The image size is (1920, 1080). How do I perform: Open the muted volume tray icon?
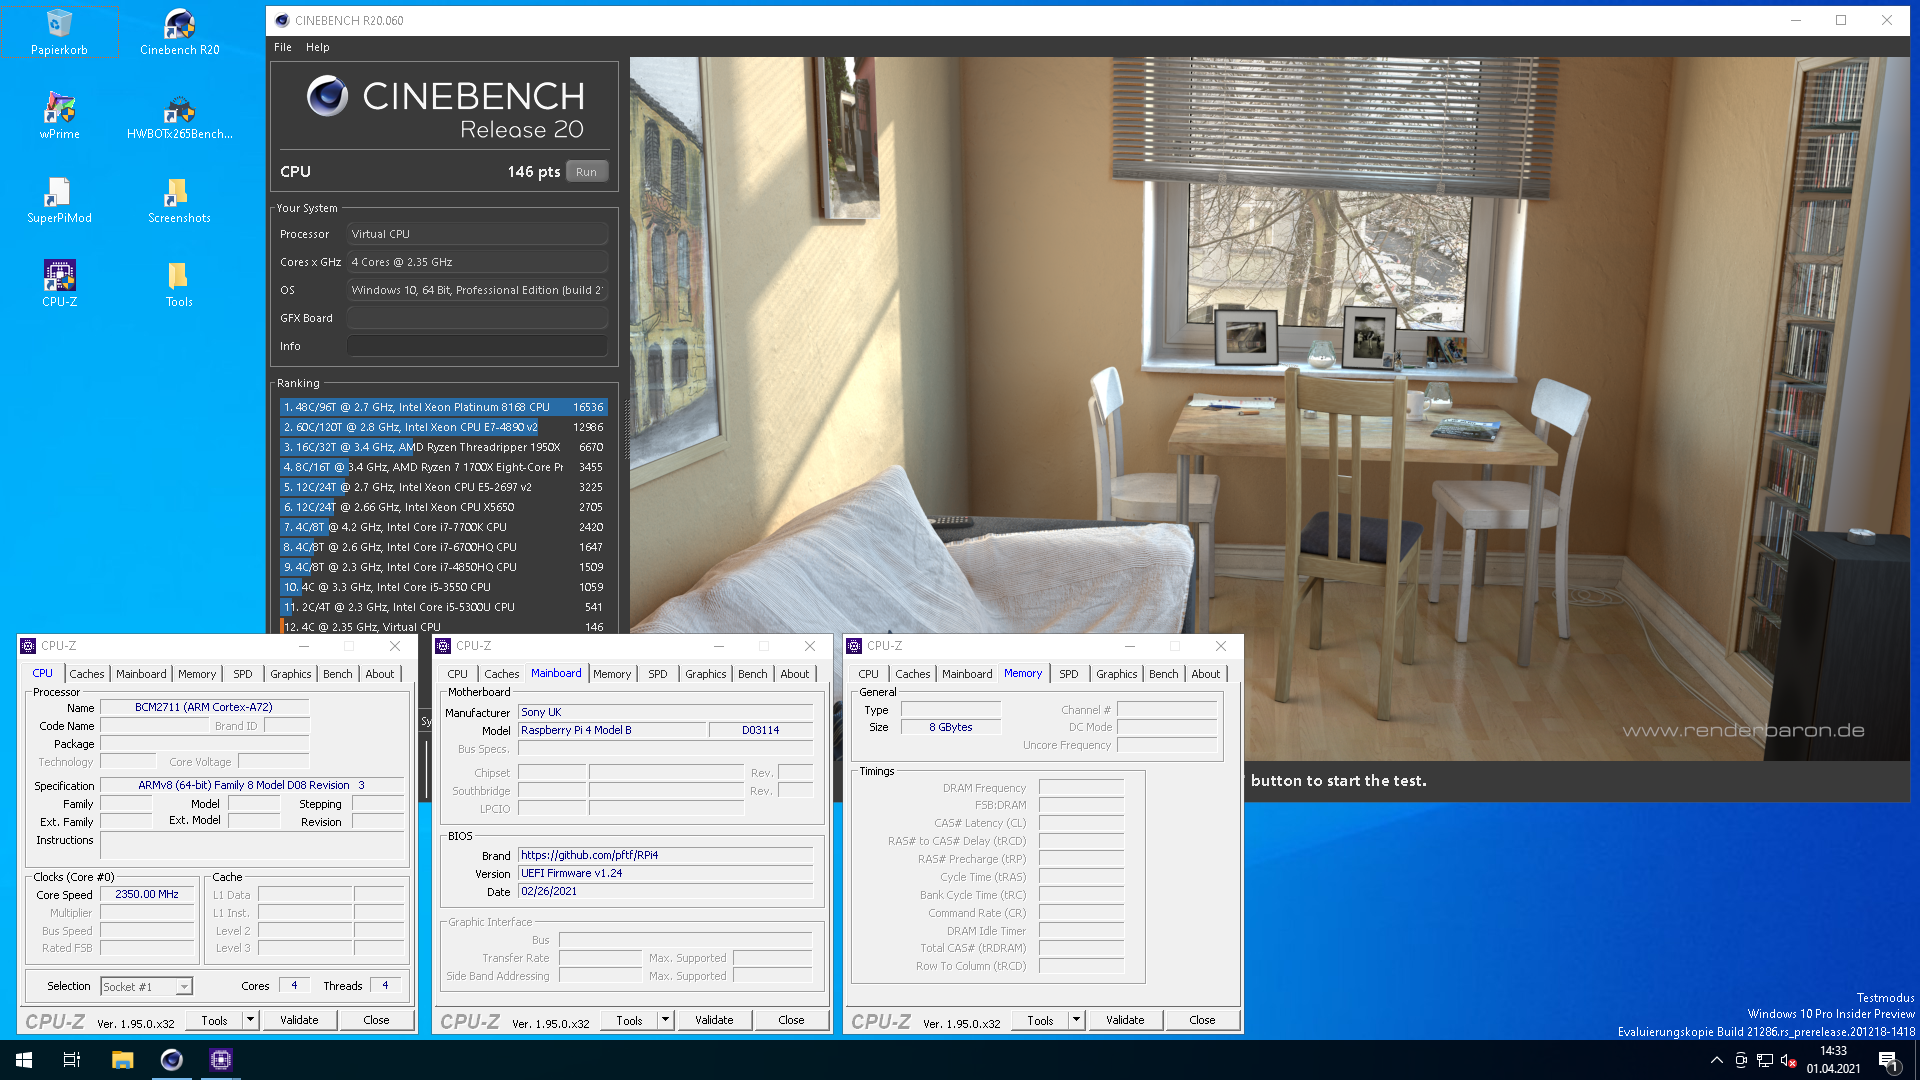(x=1789, y=1060)
